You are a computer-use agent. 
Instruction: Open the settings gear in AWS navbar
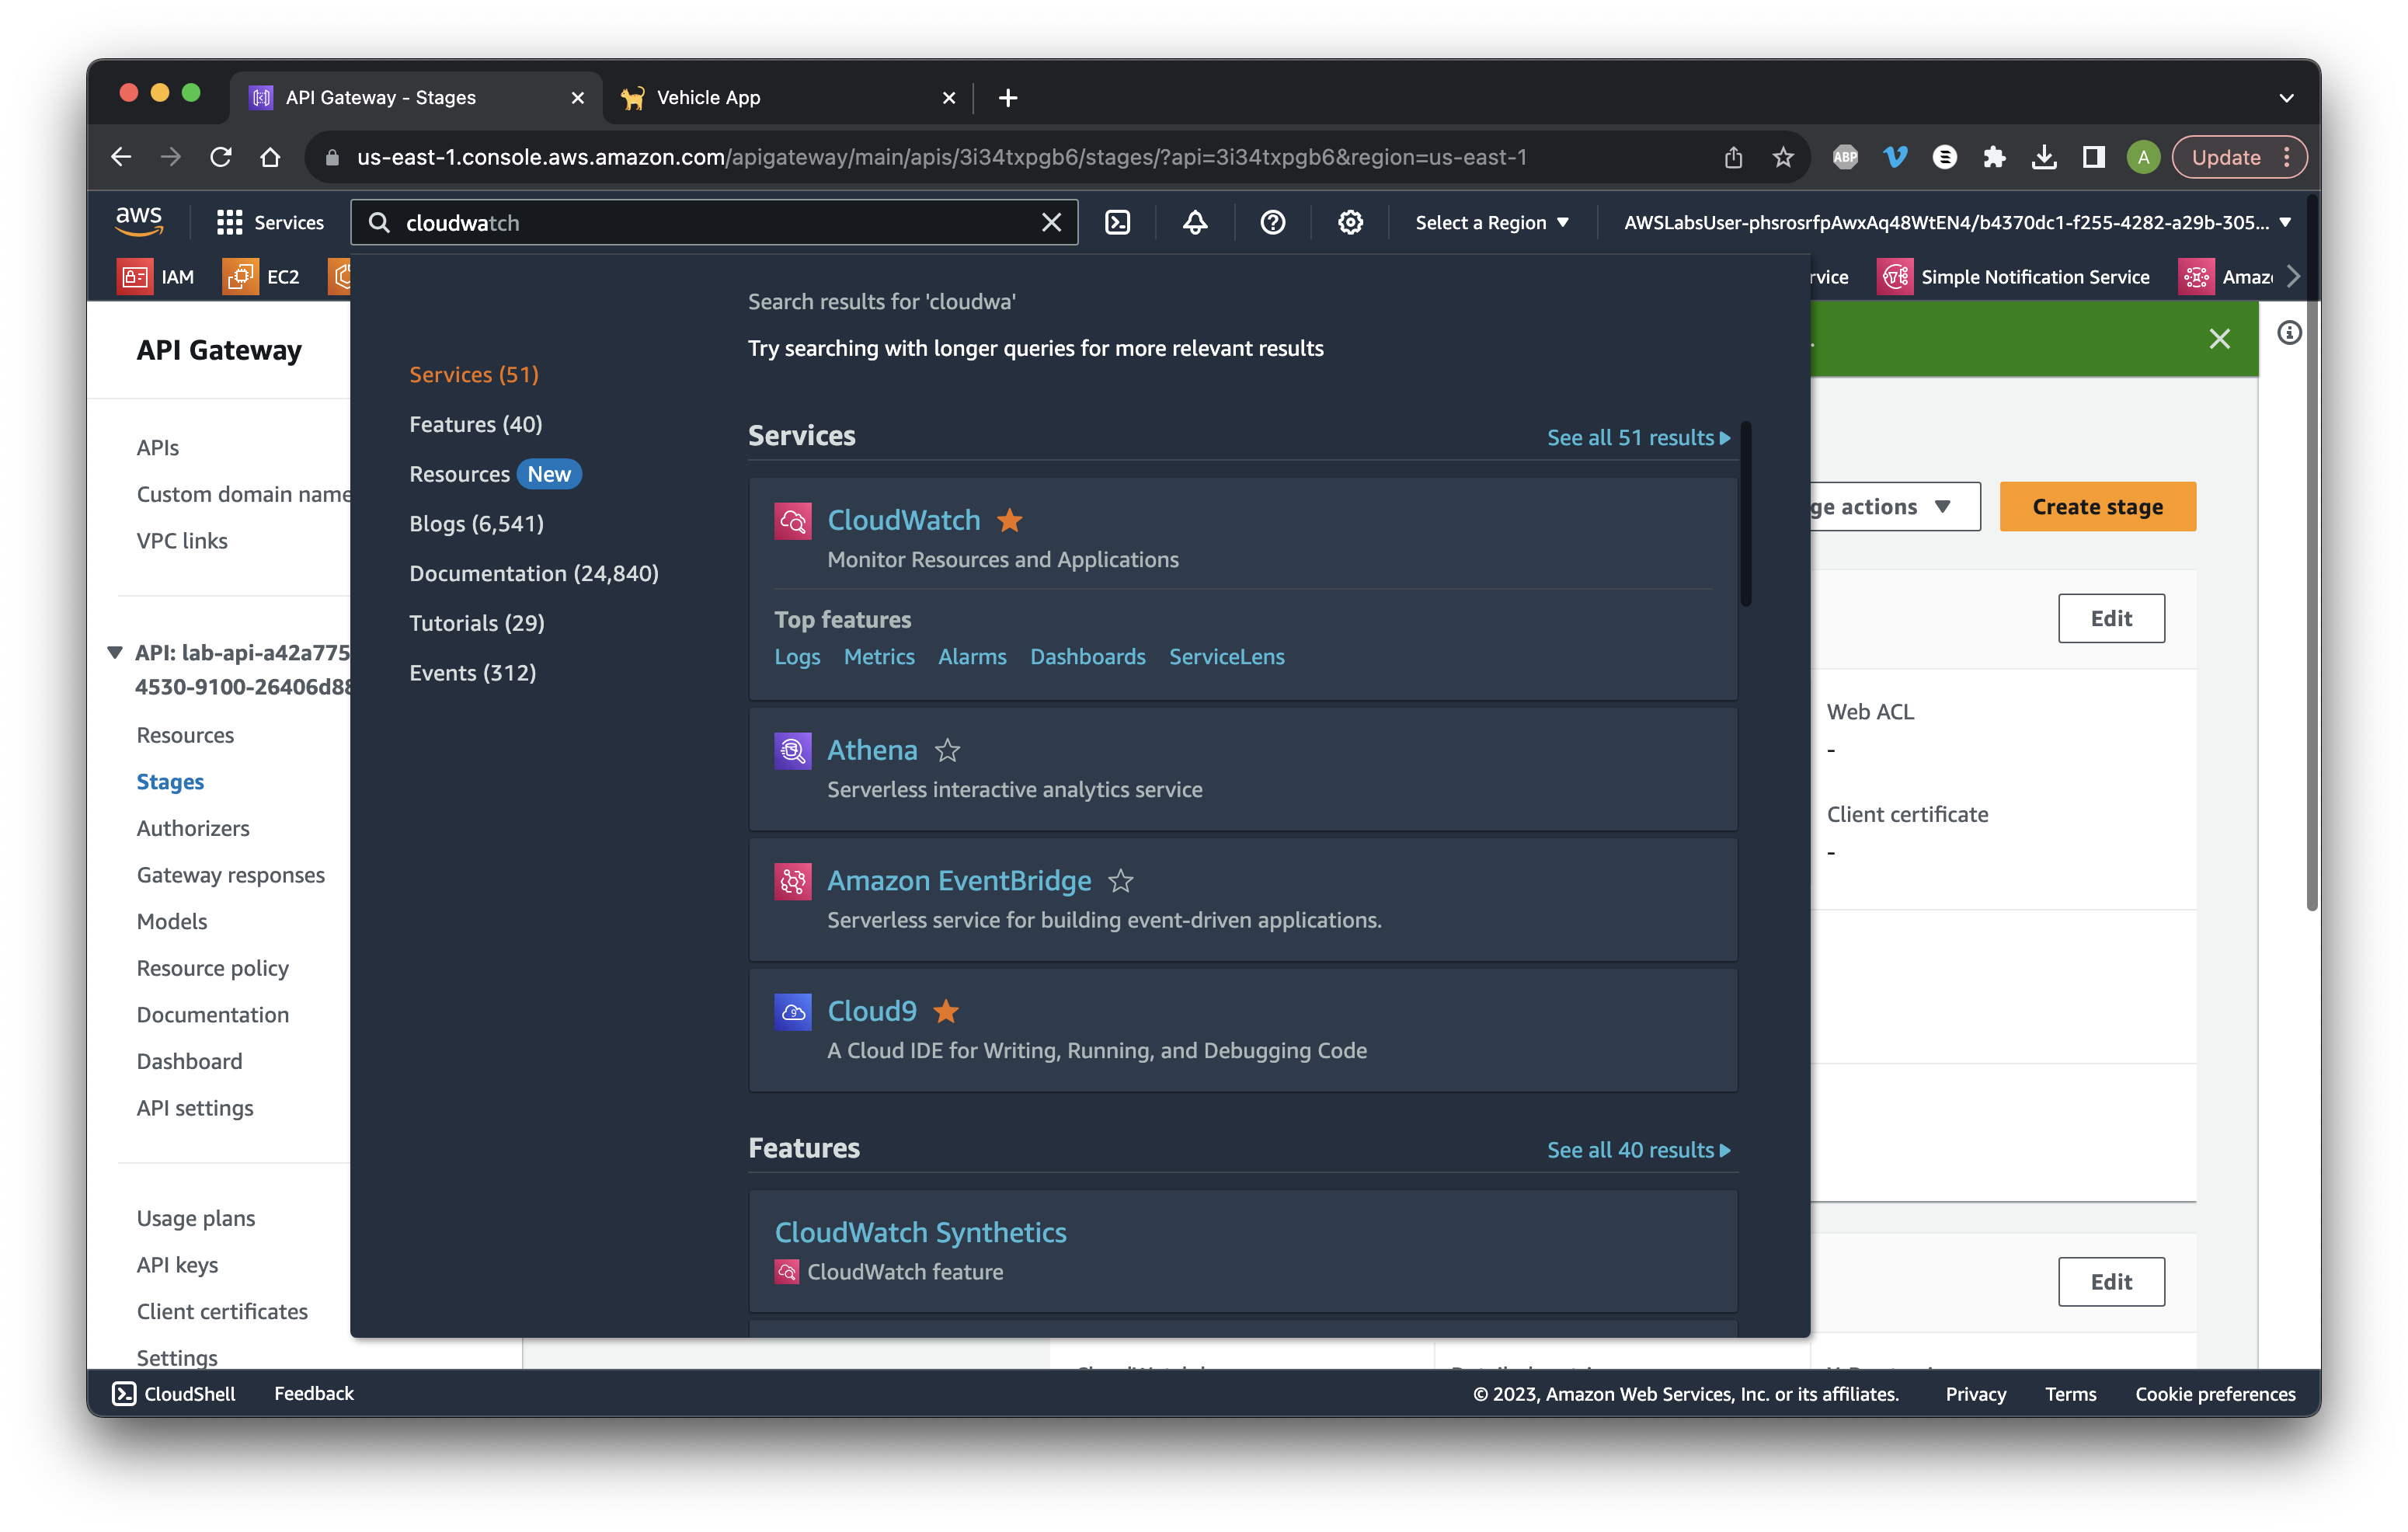pos(1350,222)
